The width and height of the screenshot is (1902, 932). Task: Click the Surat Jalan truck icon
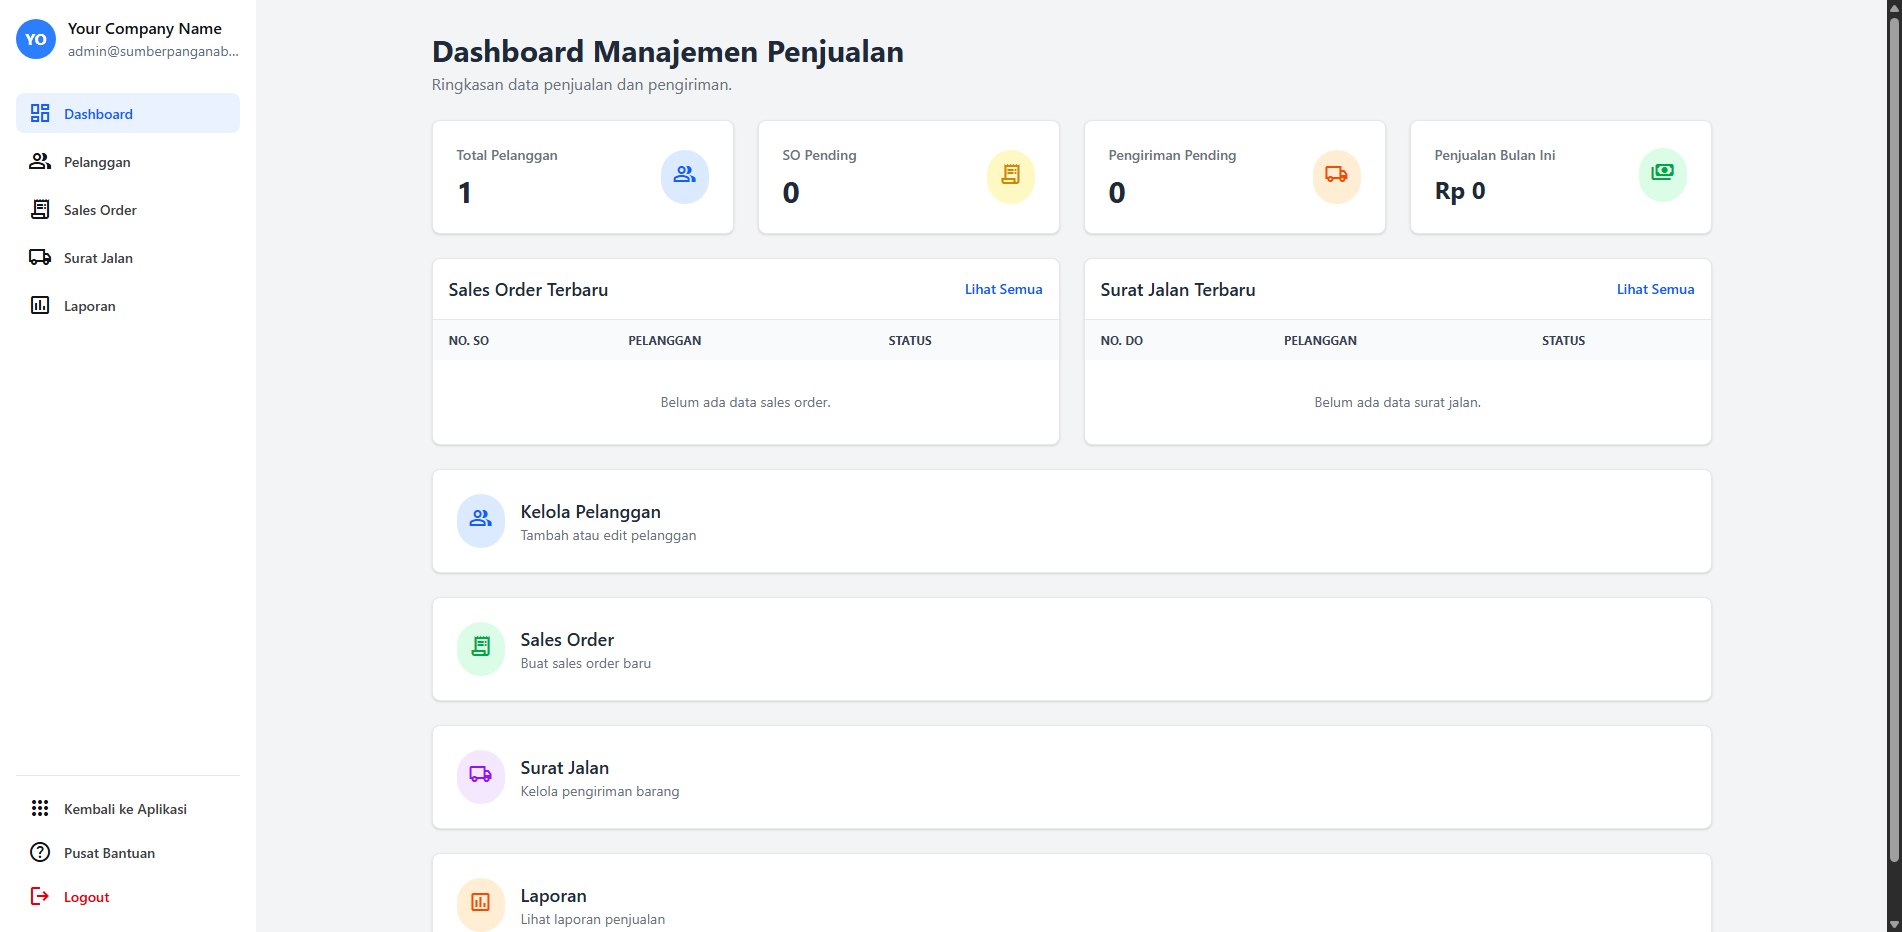pos(40,257)
